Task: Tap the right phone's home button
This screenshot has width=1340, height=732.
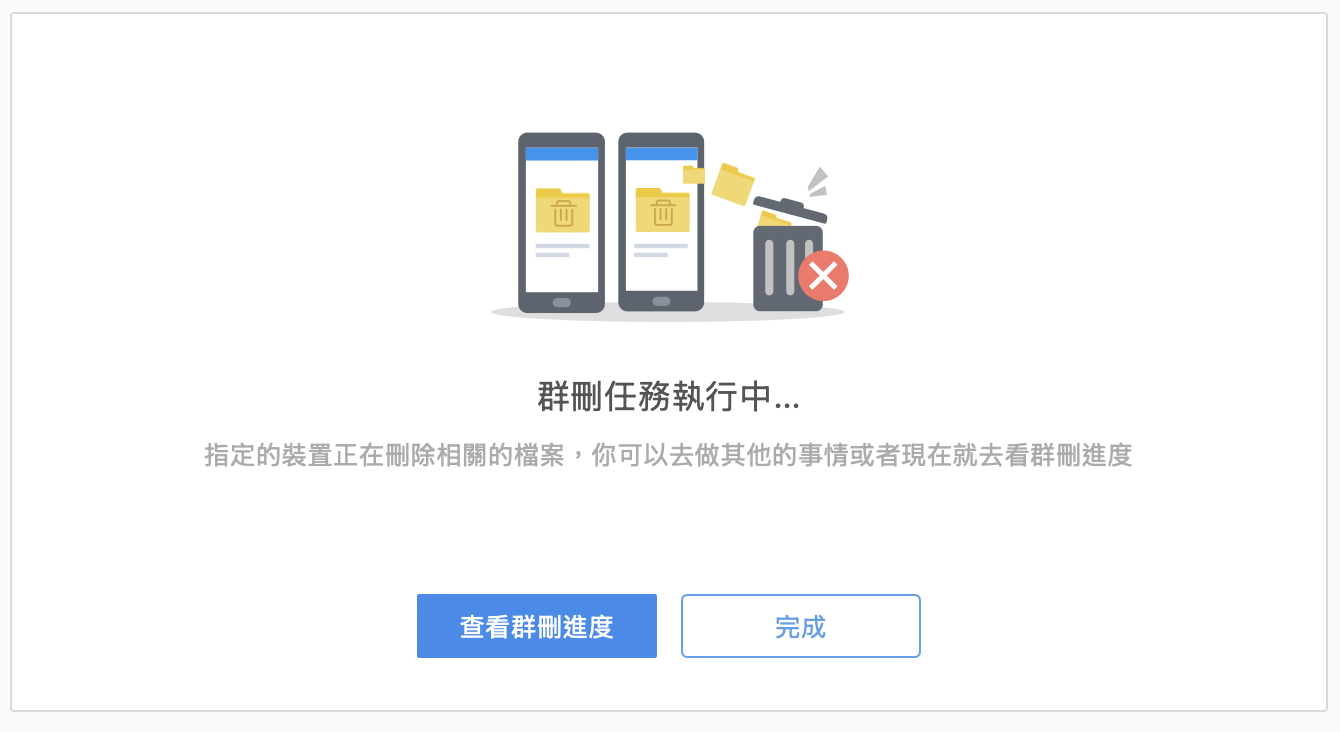Action: 661,301
